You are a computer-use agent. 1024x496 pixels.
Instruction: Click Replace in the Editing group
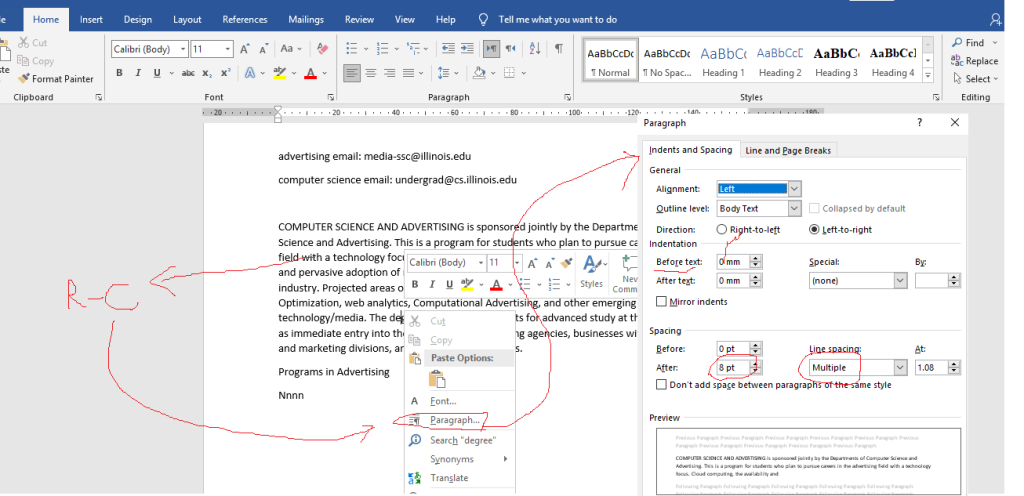(973, 61)
